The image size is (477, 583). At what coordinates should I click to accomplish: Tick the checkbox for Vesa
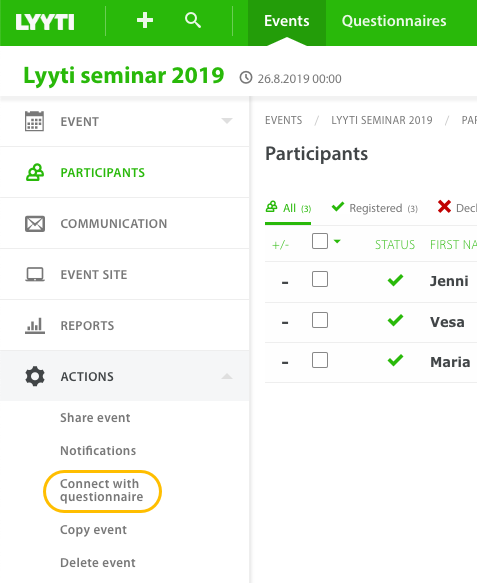320,320
